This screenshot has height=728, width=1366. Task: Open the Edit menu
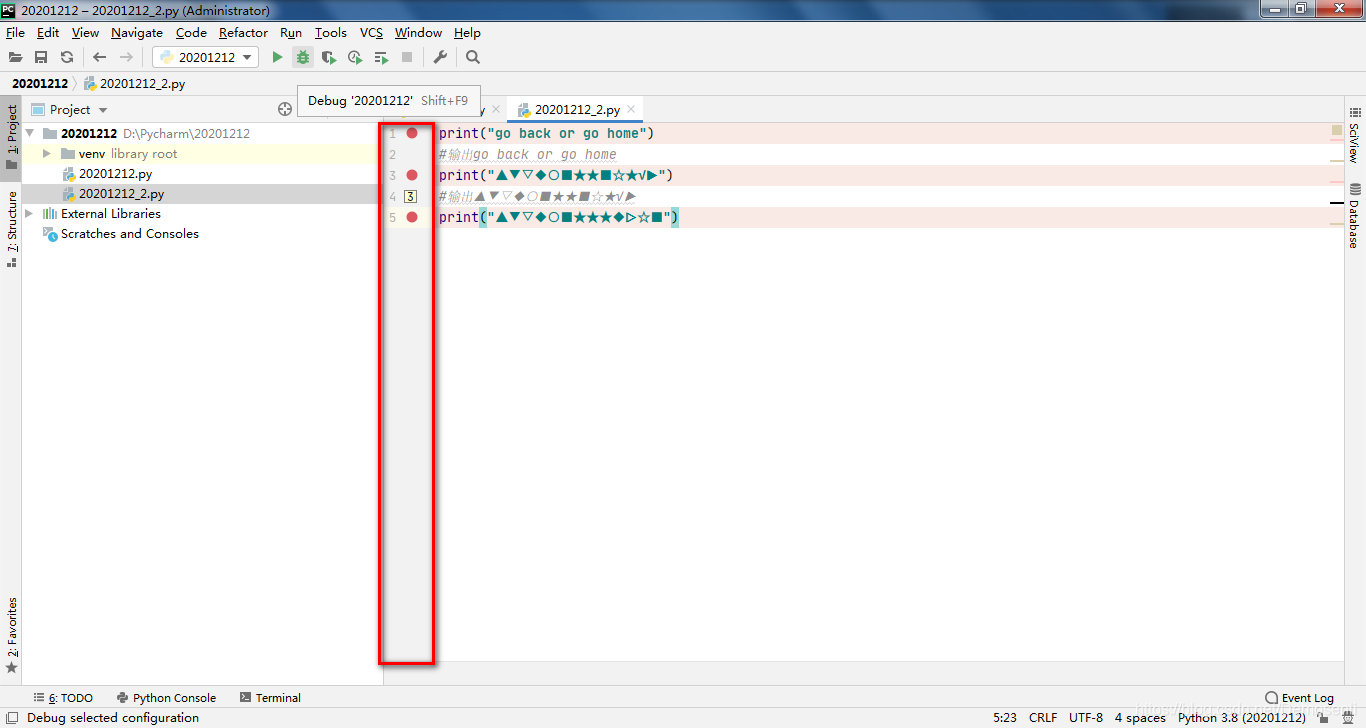48,33
